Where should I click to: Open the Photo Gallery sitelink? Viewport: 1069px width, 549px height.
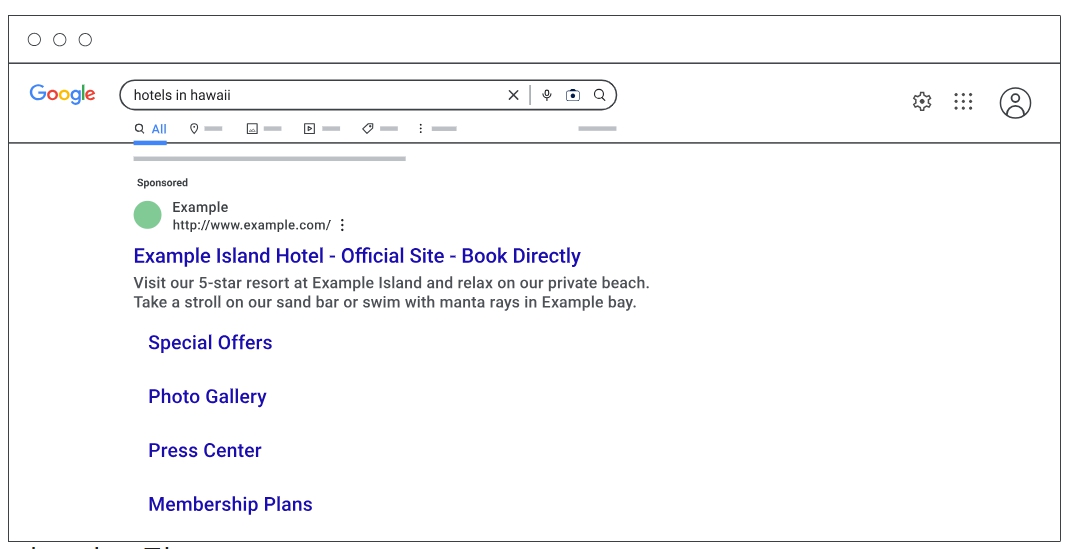pyautogui.click(x=207, y=396)
